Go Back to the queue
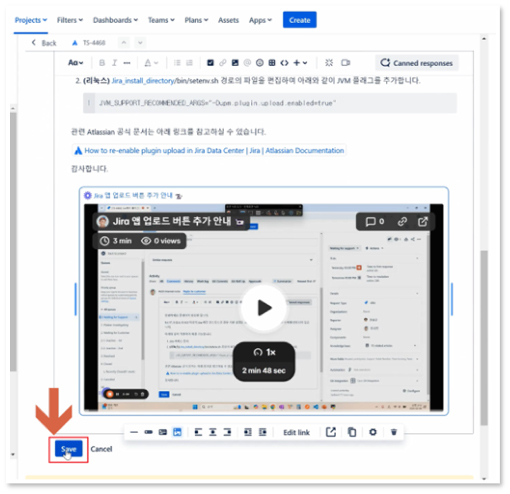The width and height of the screenshot is (510, 494). [x=44, y=43]
